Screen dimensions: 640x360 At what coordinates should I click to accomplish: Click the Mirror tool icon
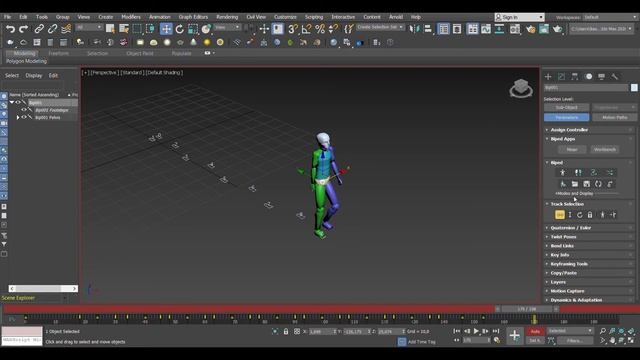pos(414,29)
